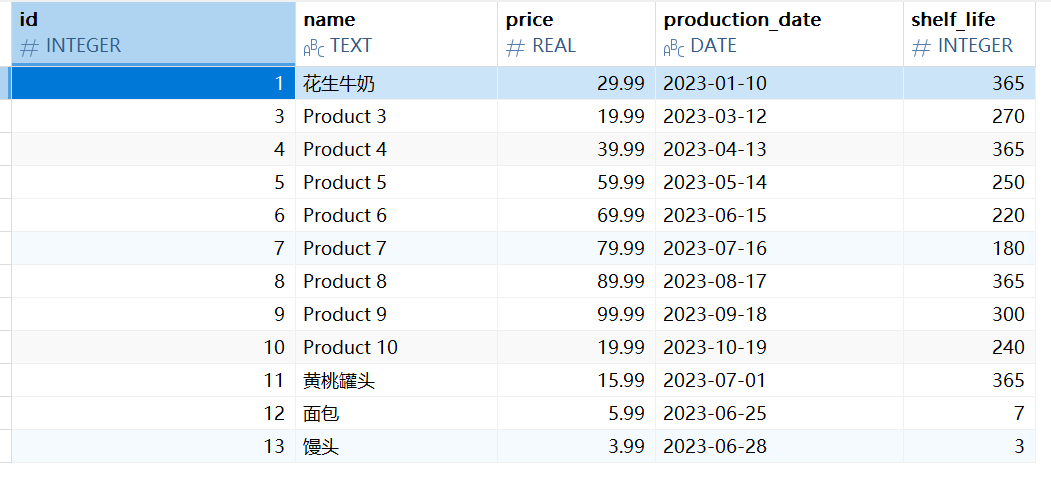Select the name column header
Screen dimensions: 1051x481
396,33
